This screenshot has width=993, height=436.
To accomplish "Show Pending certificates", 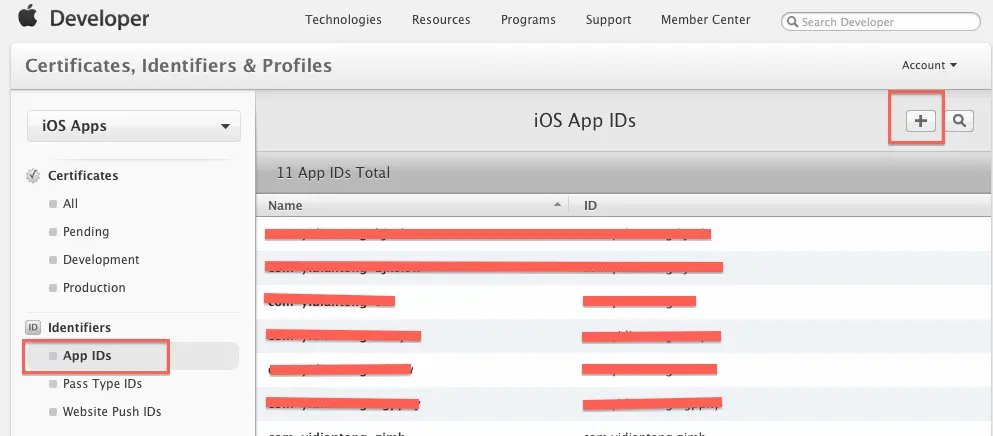I will tap(86, 231).
